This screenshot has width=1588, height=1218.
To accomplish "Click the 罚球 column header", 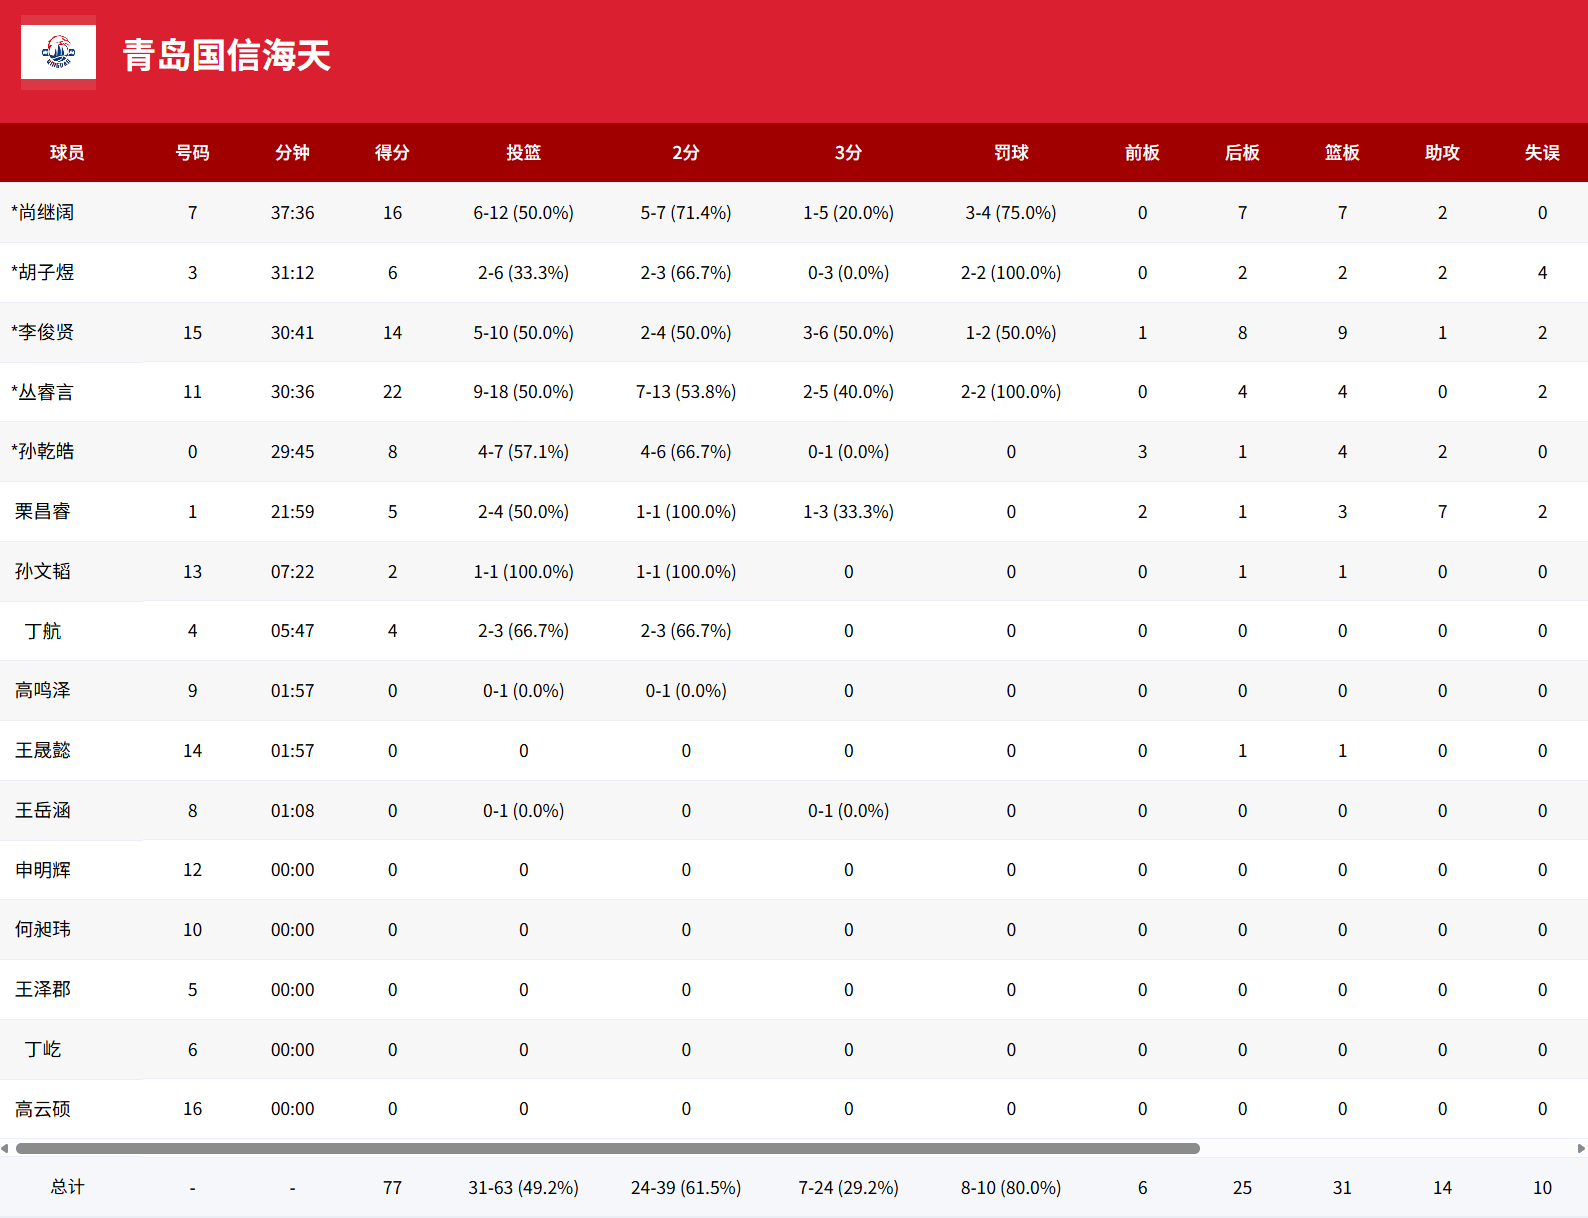I will click(1011, 153).
